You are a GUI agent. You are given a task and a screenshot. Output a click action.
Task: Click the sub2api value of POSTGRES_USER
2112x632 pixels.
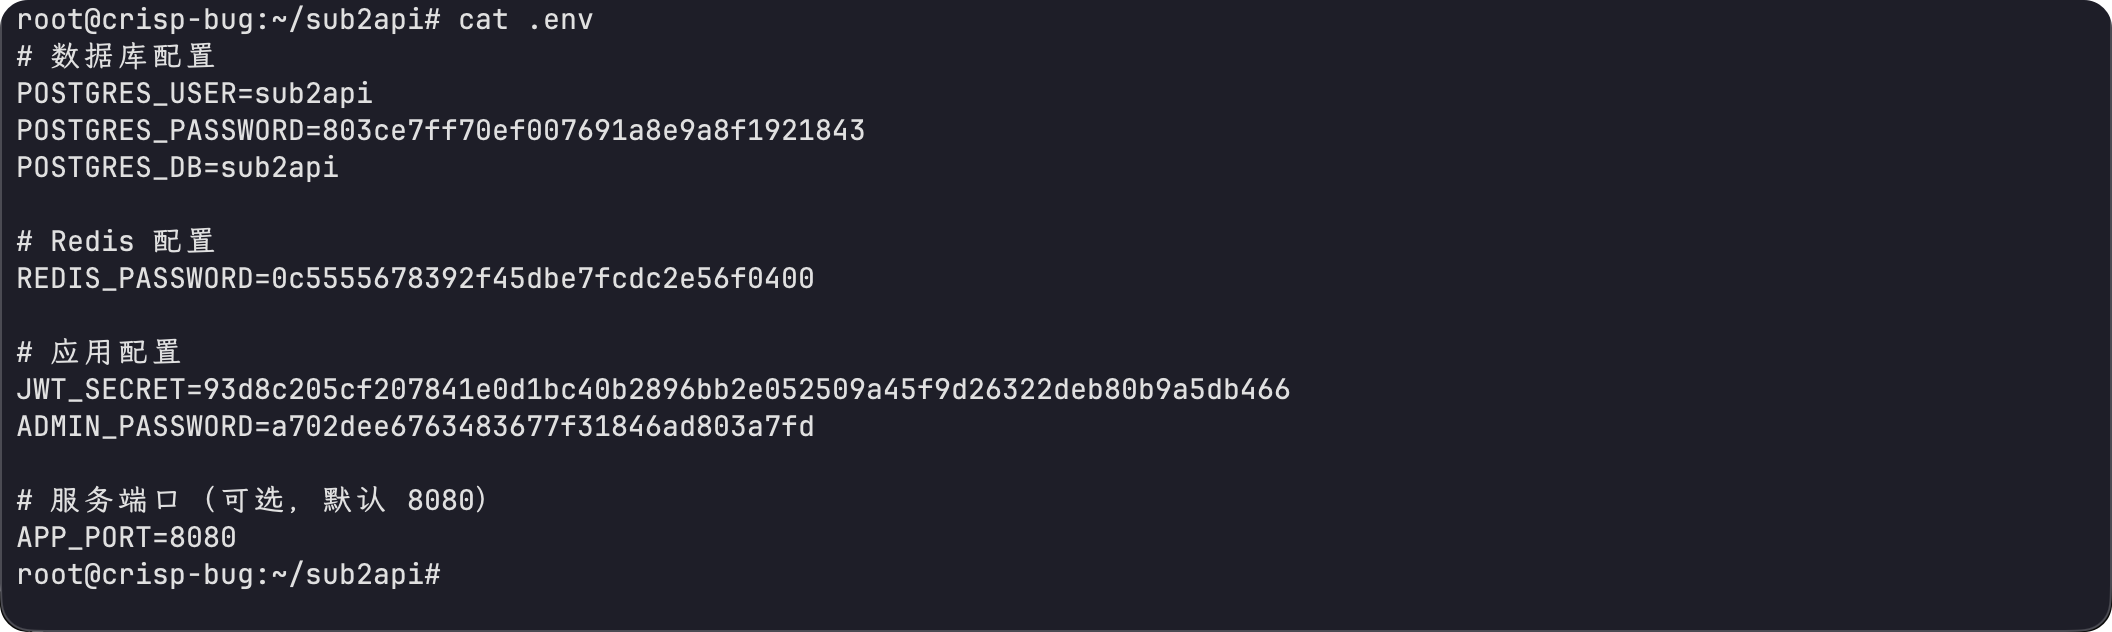pyautogui.click(x=313, y=94)
